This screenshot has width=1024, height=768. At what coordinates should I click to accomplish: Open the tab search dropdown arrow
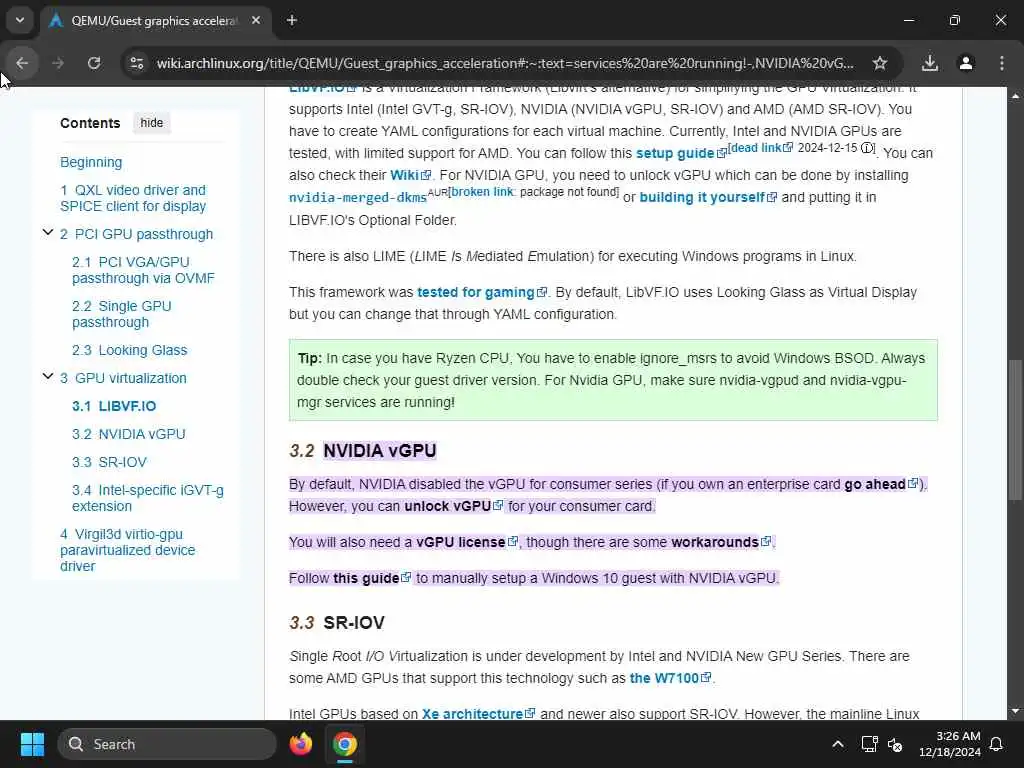click(x=20, y=20)
